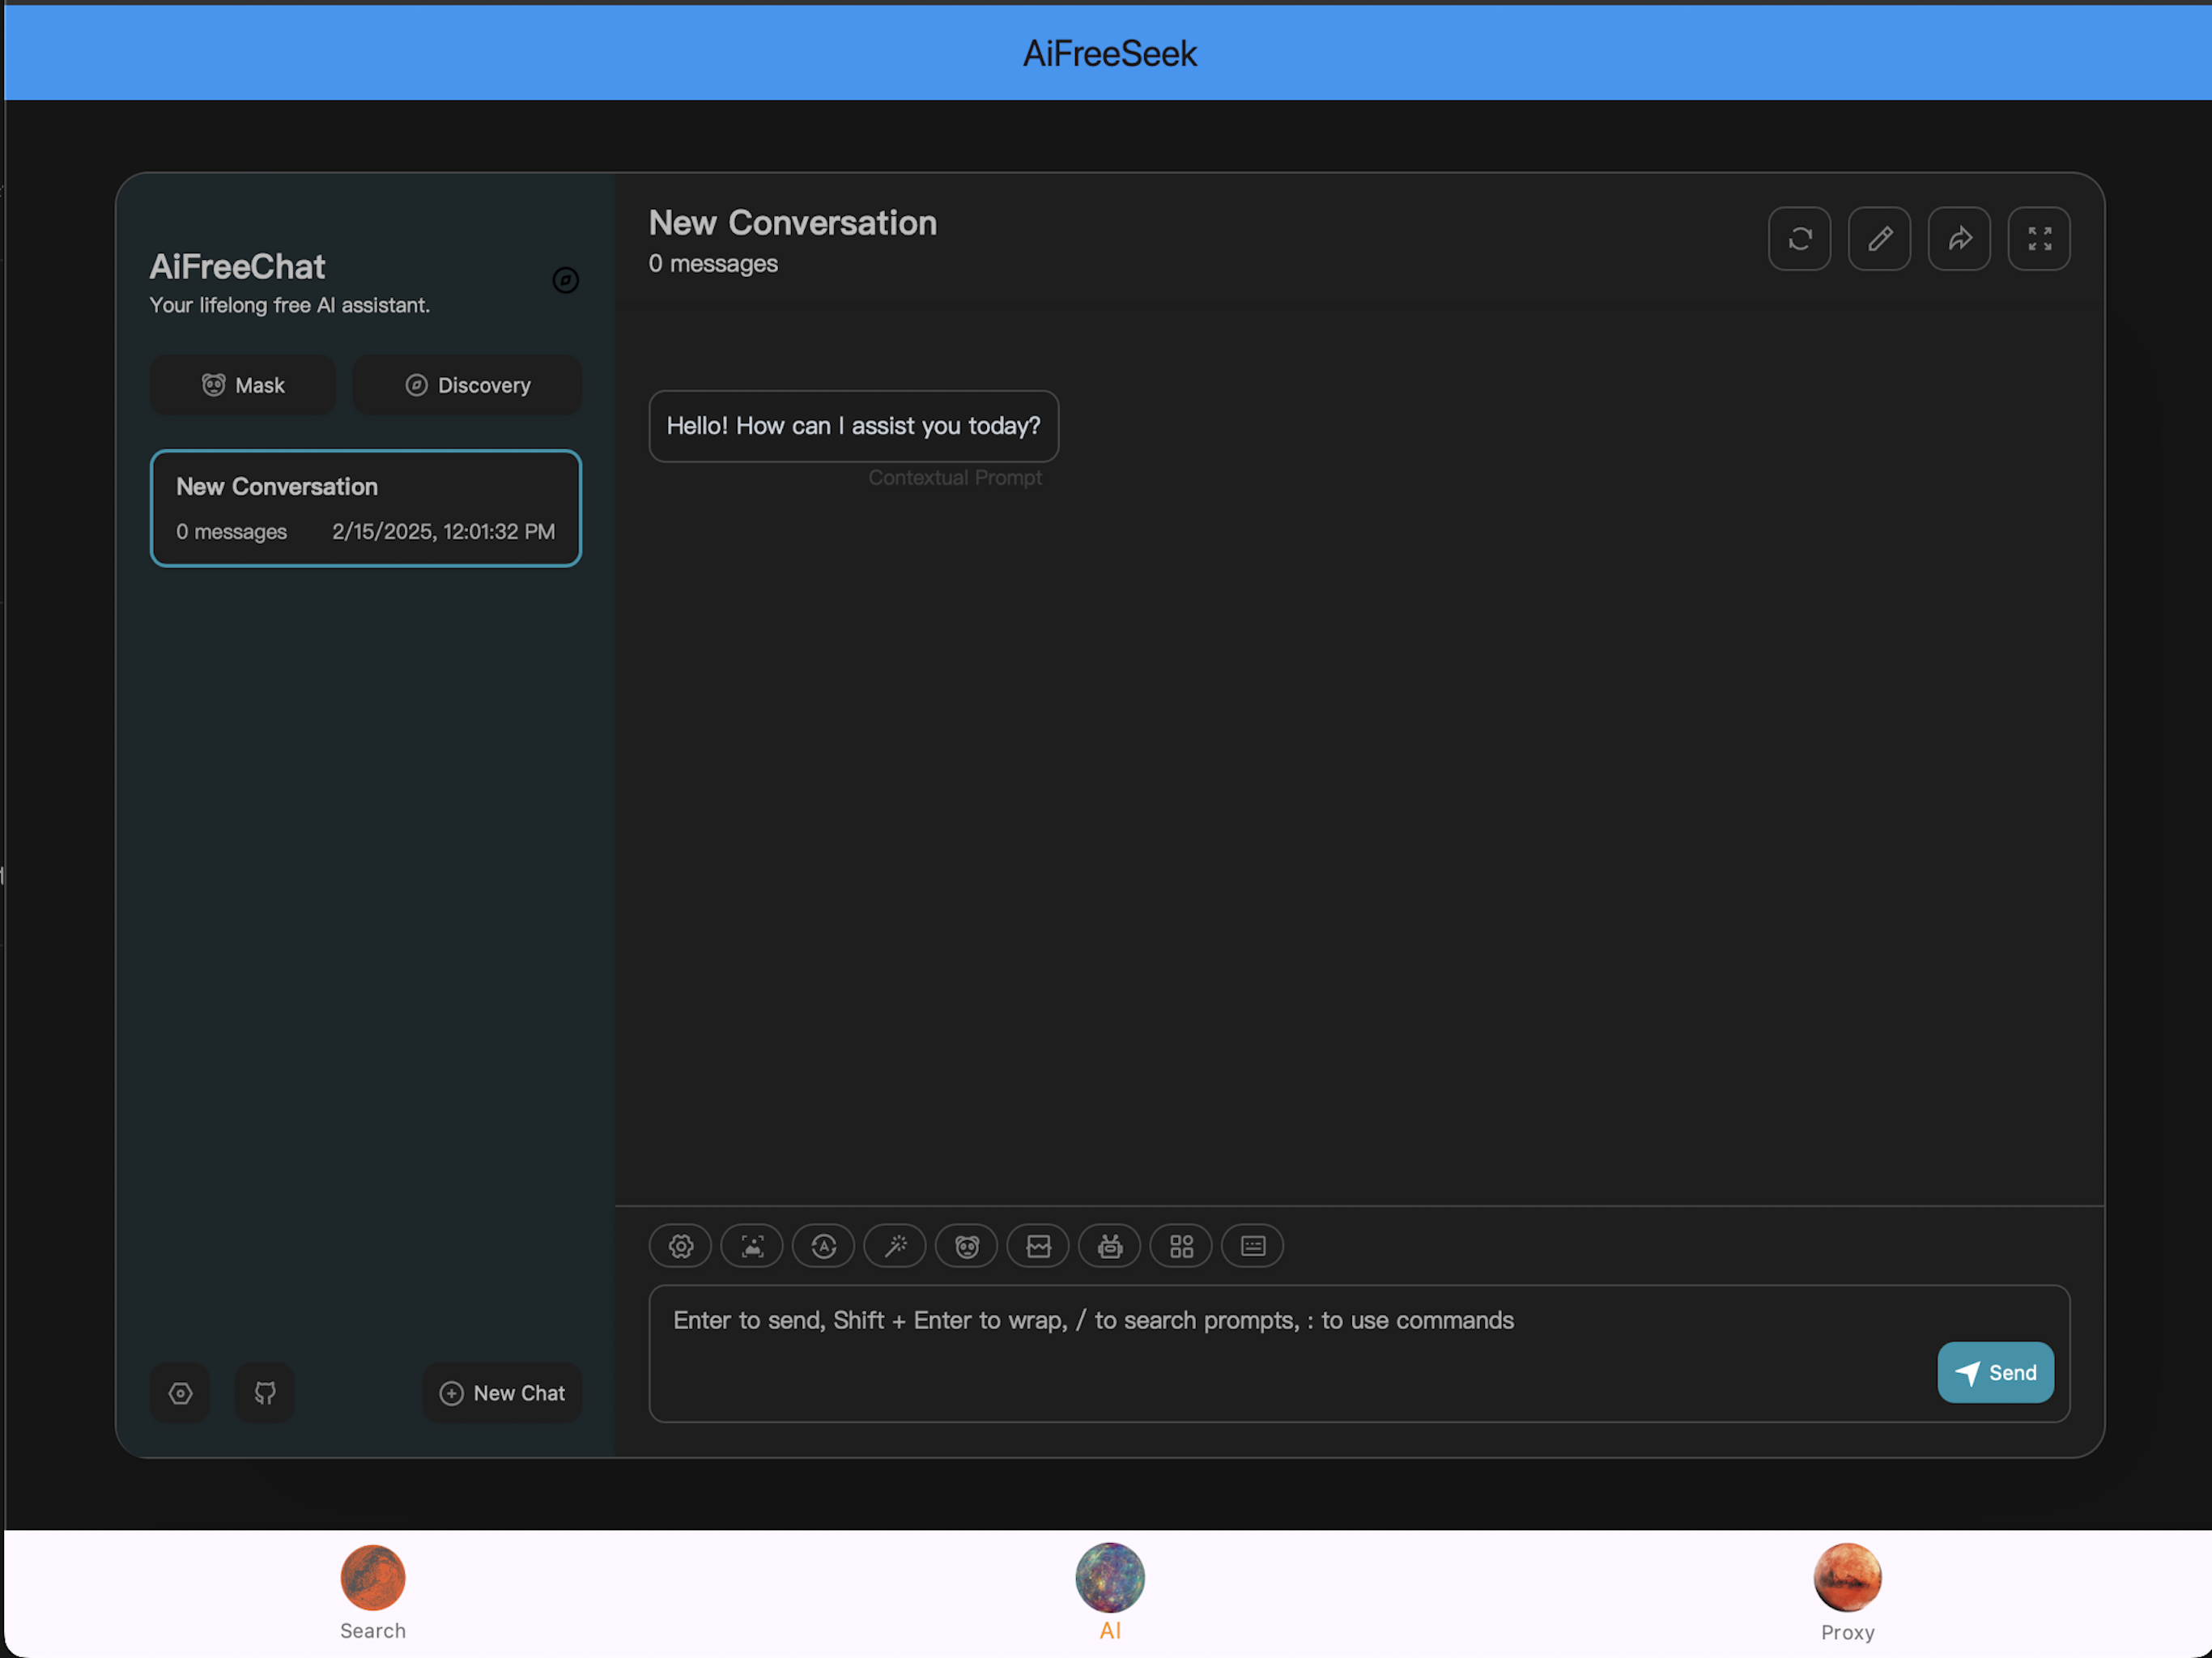Click the Send button
Screen dimensions: 2212x1658
[x=1996, y=1373]
